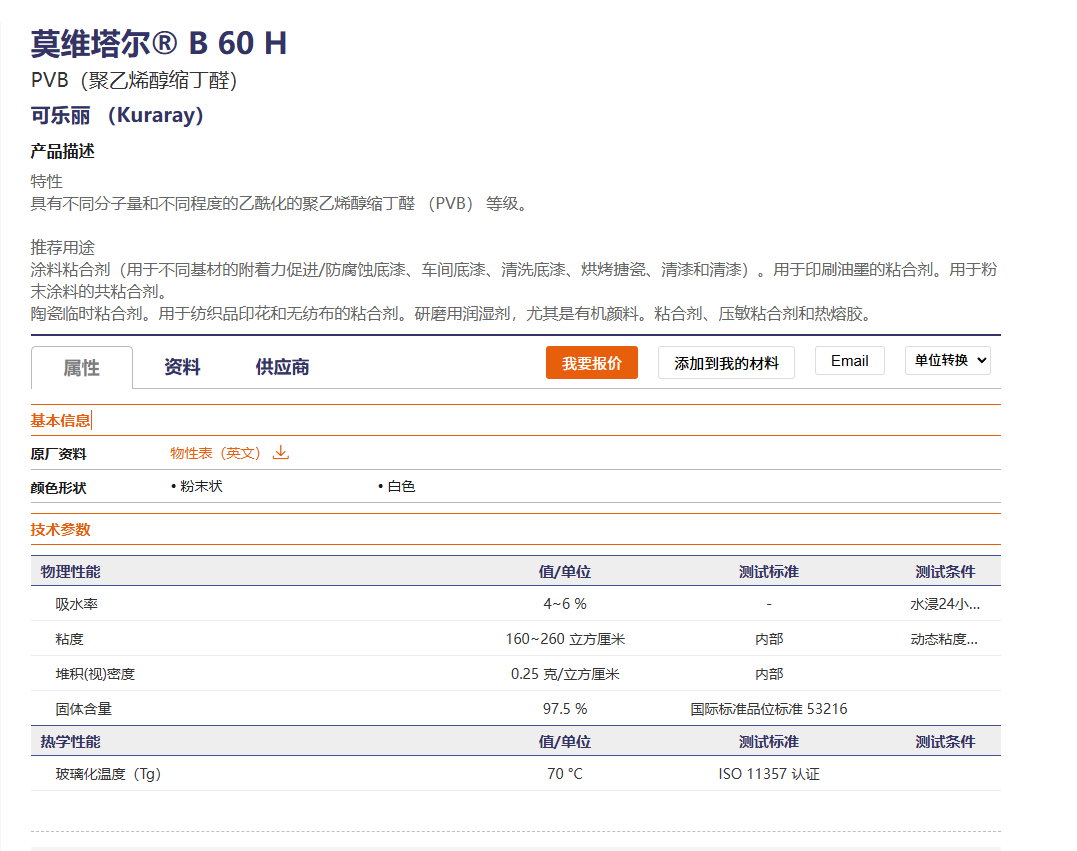
Task: Open the 单位转换 unit conversion dropdown
Action: point(948,361)
